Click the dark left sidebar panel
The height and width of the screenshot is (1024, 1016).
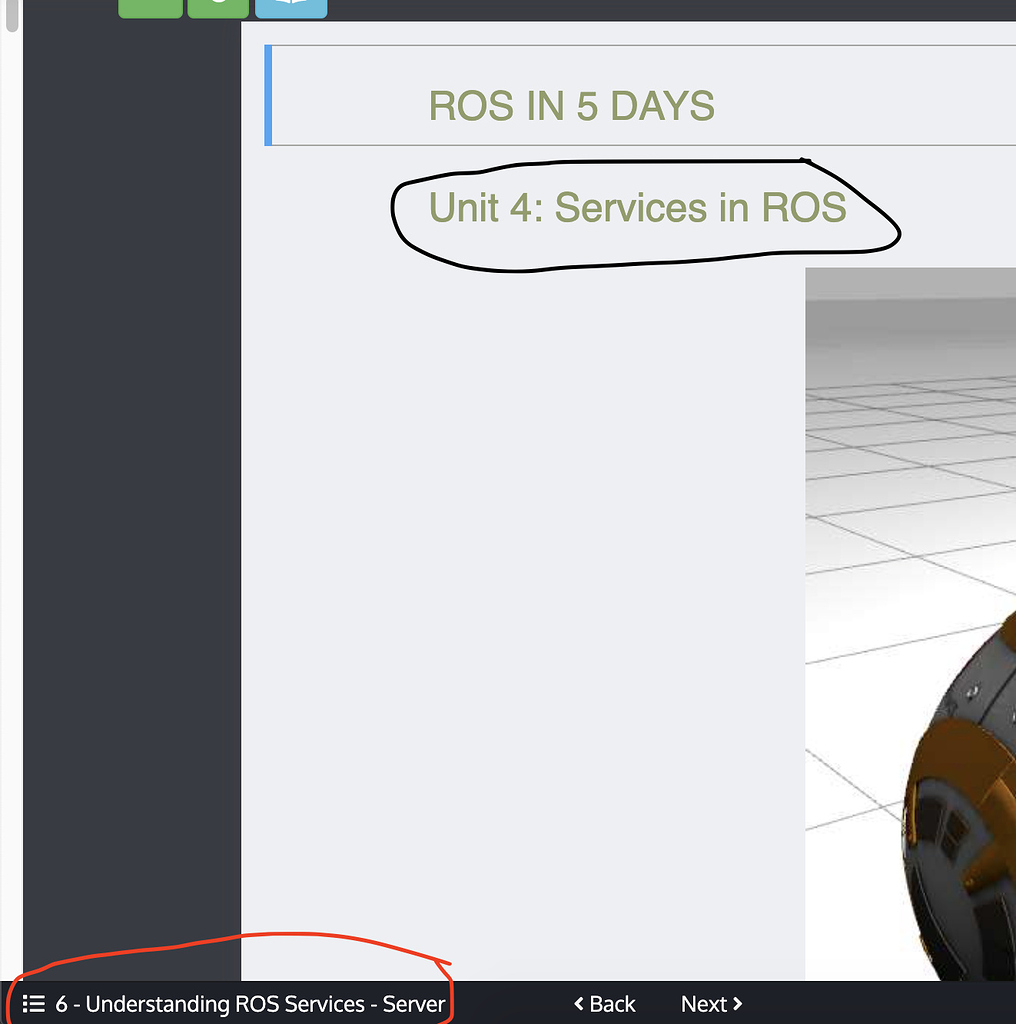(x=131, y=500)
